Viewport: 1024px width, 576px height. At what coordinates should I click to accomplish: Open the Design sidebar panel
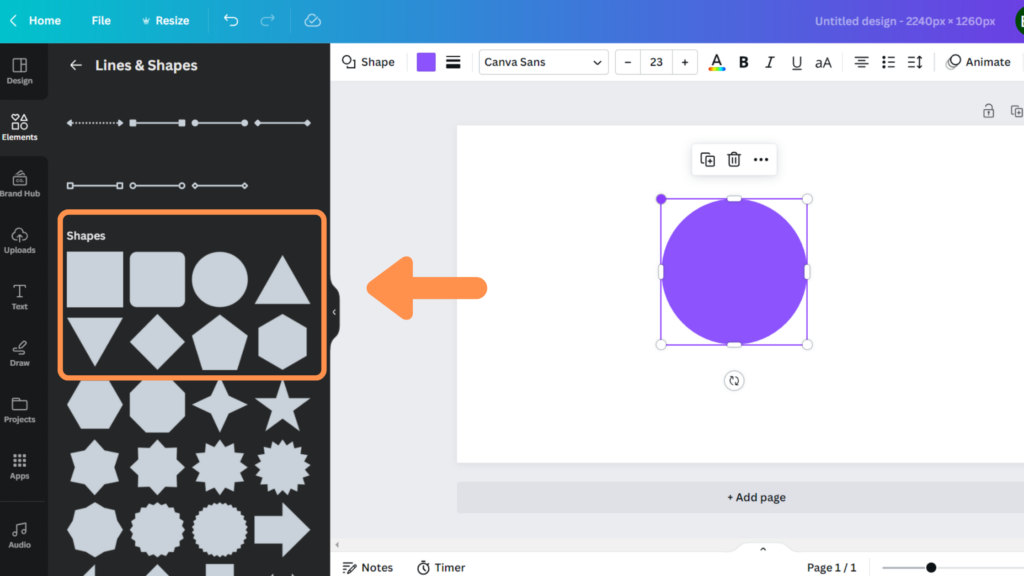(x=20, y=72)
